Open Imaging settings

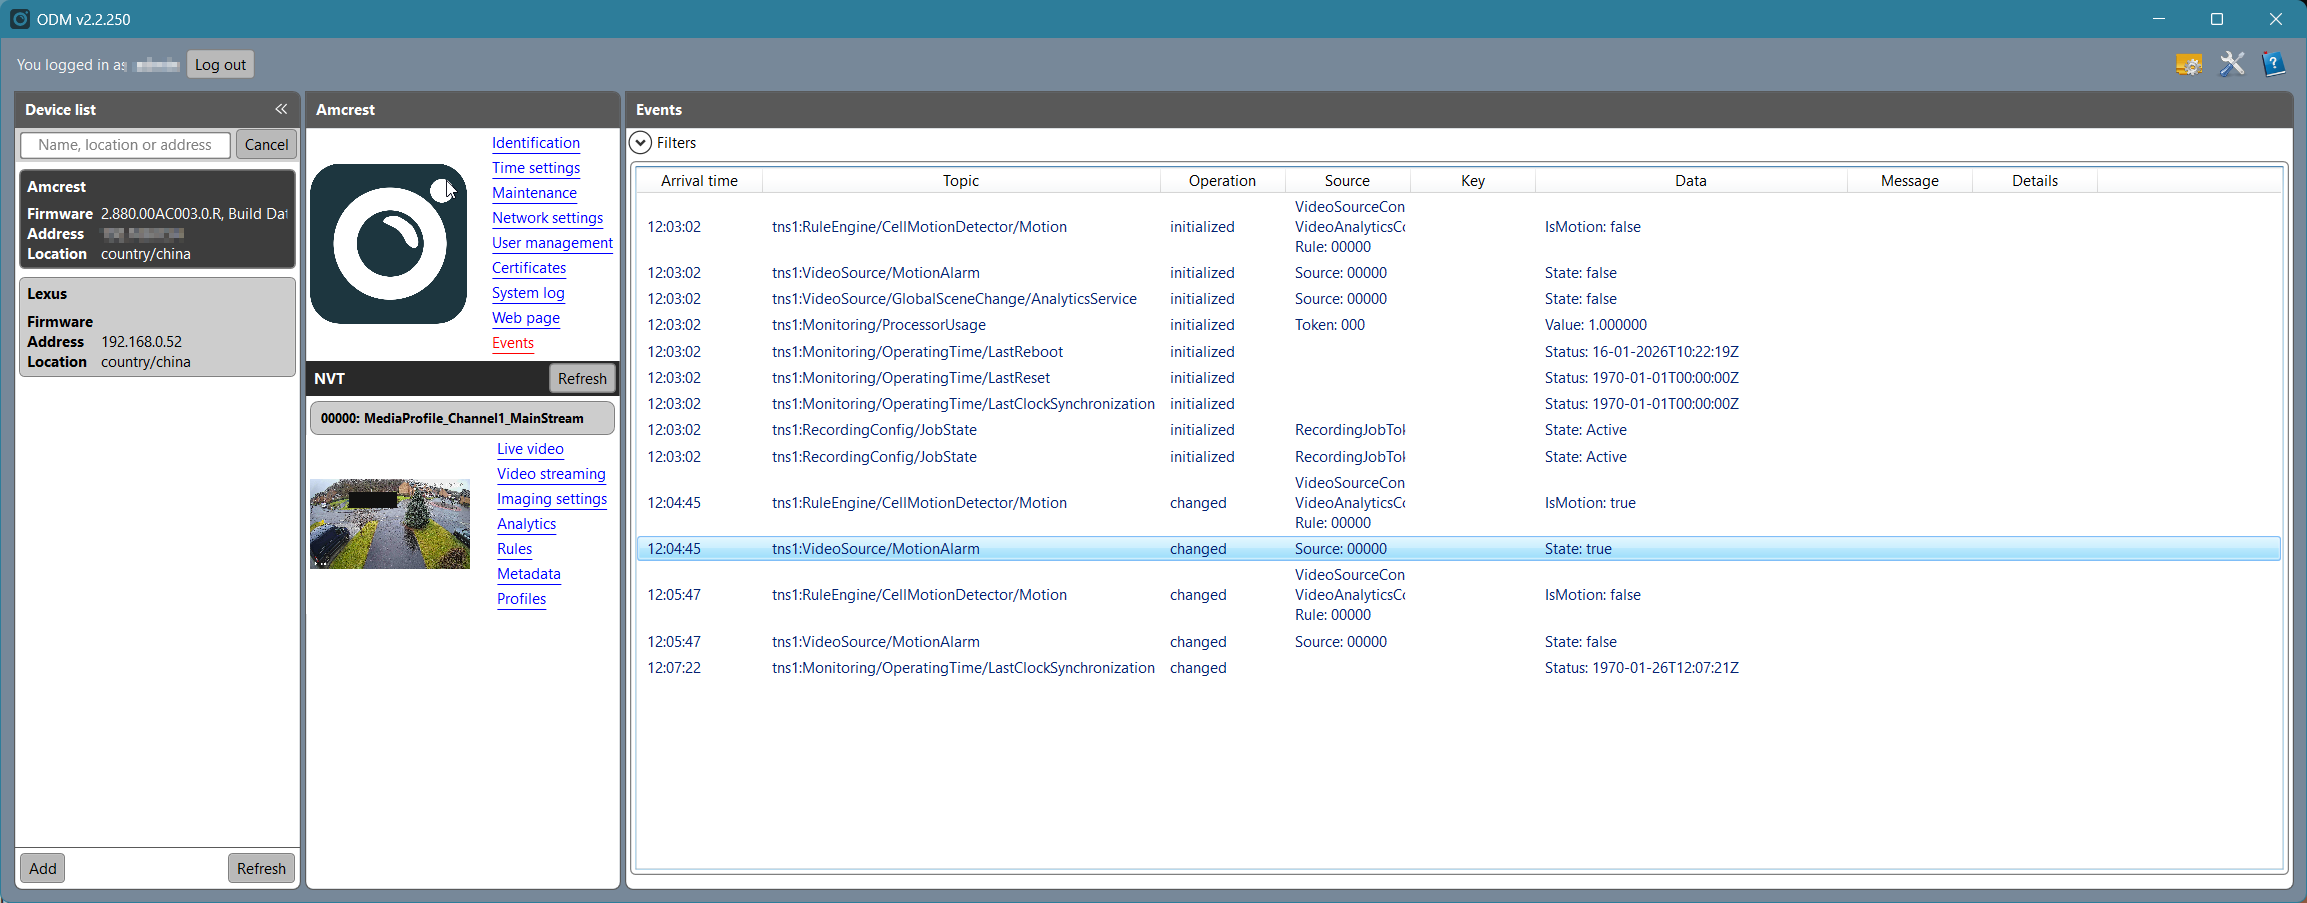coord(552,499)
